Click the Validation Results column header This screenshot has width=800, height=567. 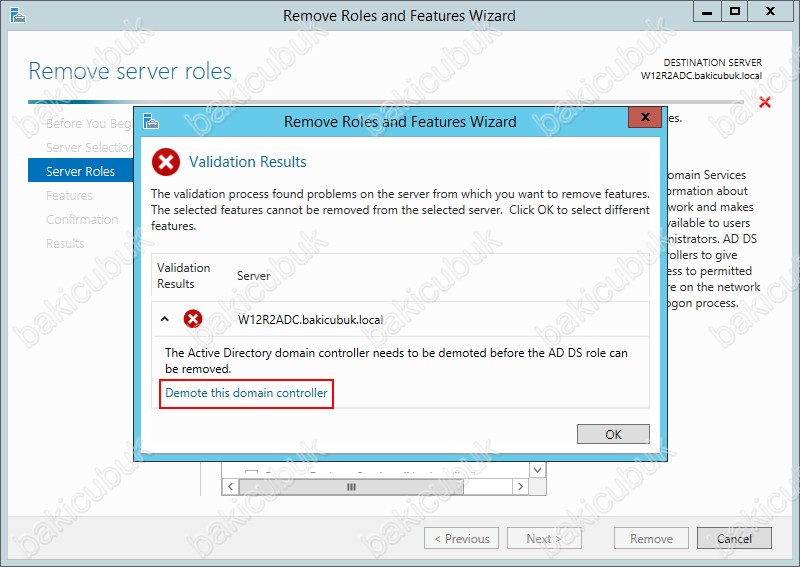tap(184, 276)
